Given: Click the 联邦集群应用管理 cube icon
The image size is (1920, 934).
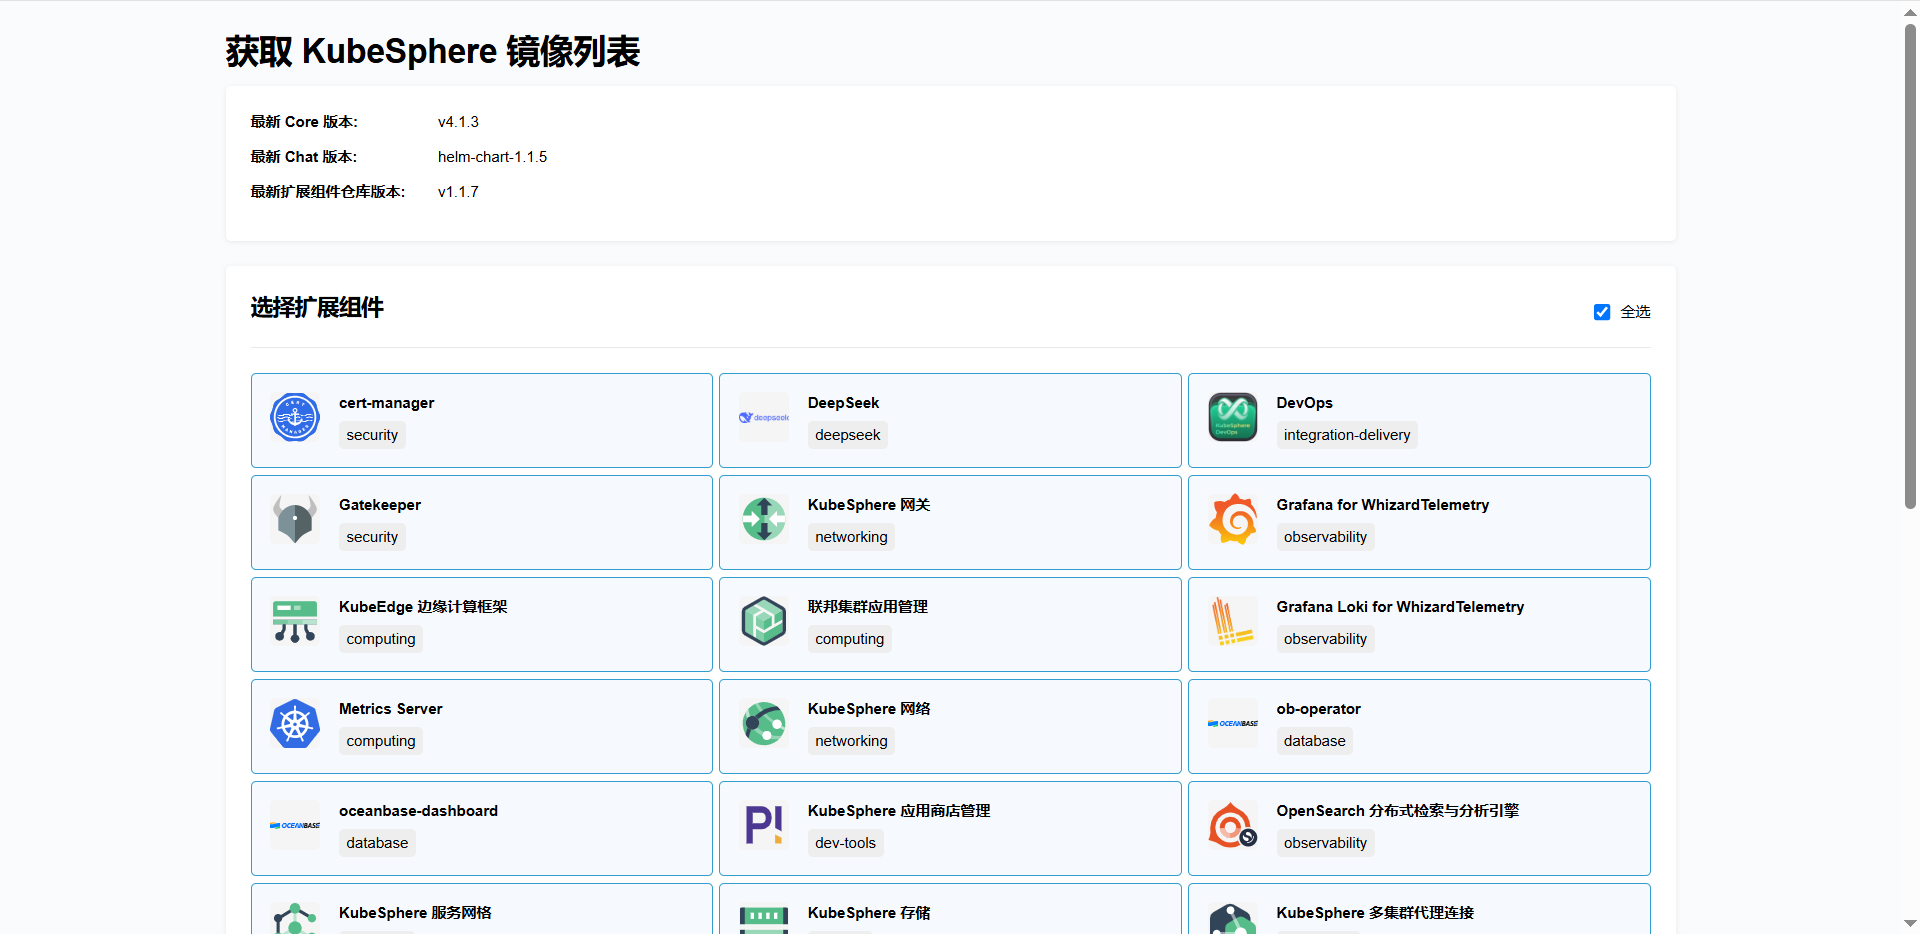Looking at the screenshot, I should point(764,622).
